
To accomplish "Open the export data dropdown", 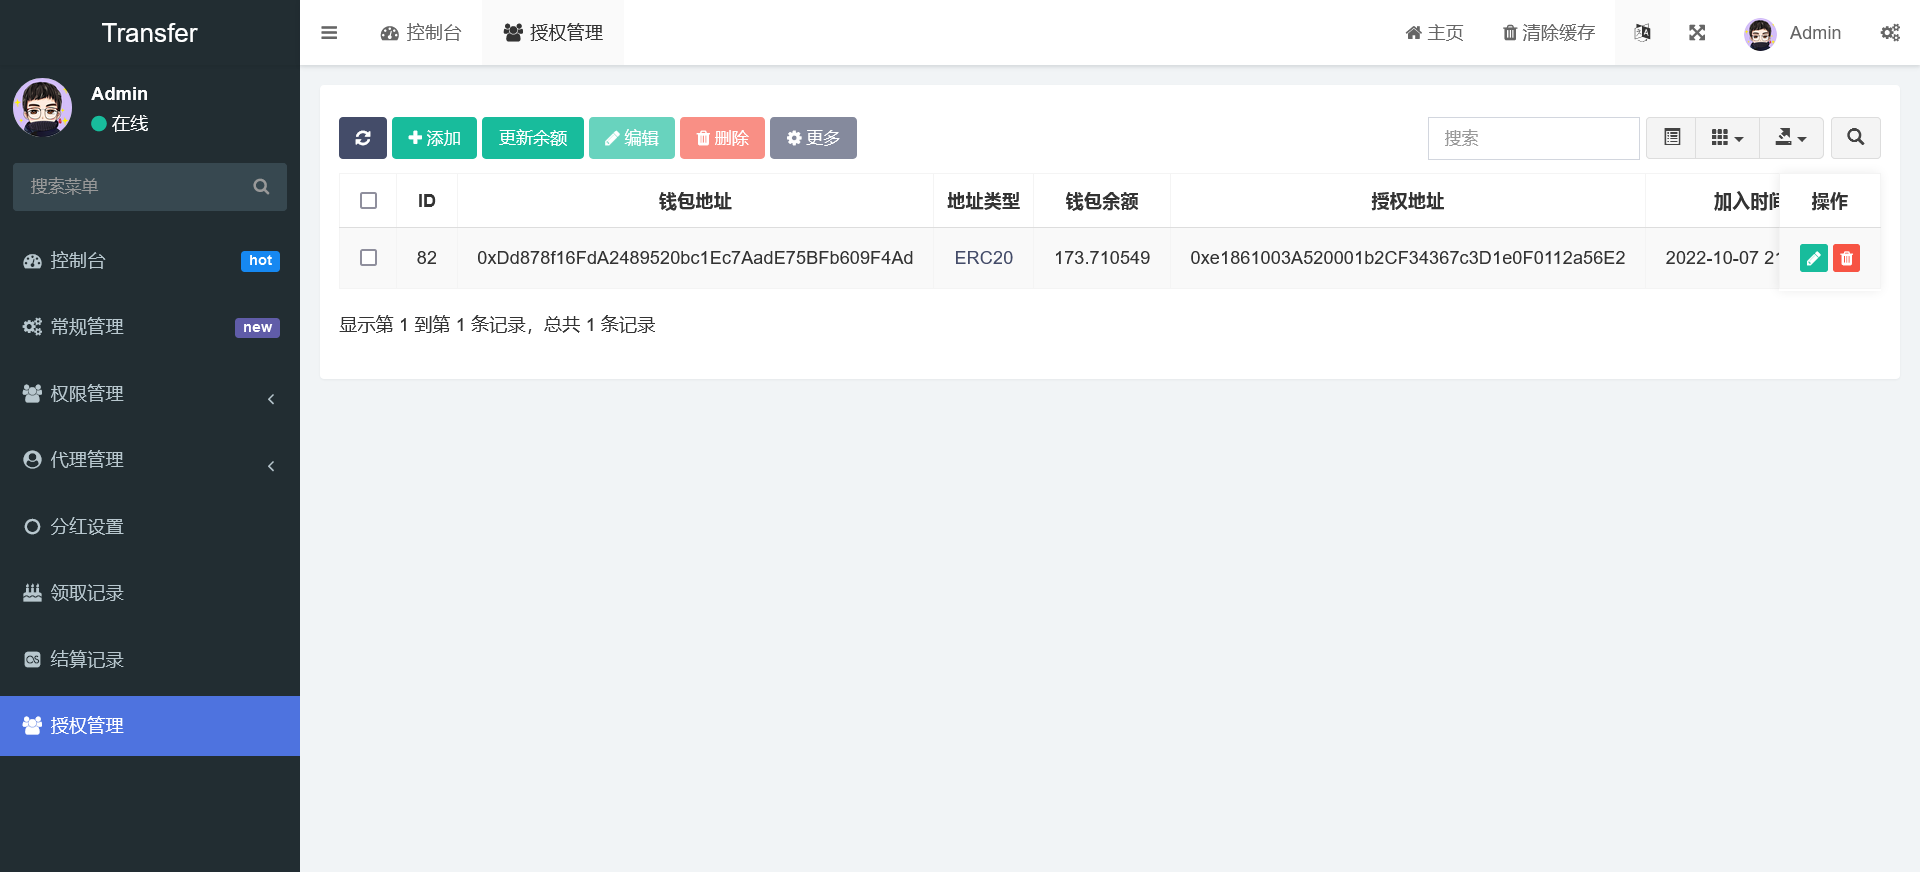I will point(1790,138).
